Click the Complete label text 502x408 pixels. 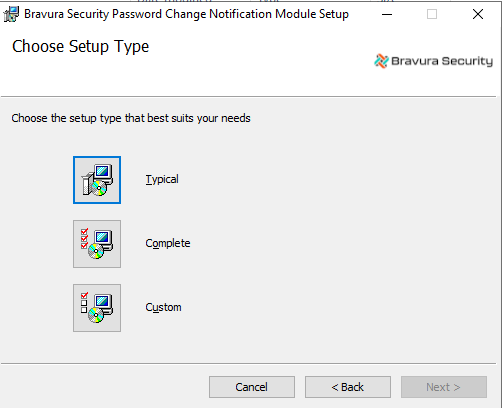coord(168,244)
